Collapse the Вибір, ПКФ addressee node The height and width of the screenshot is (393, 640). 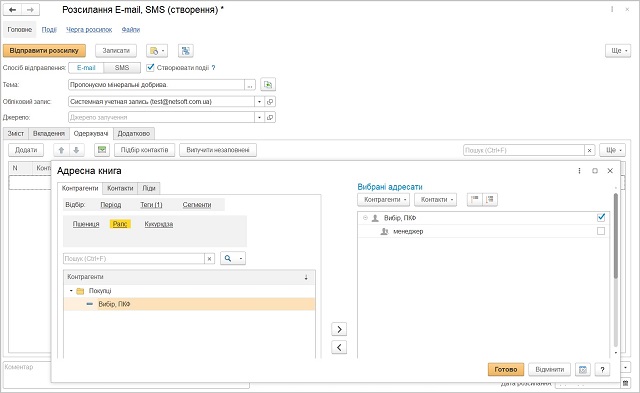365,218
